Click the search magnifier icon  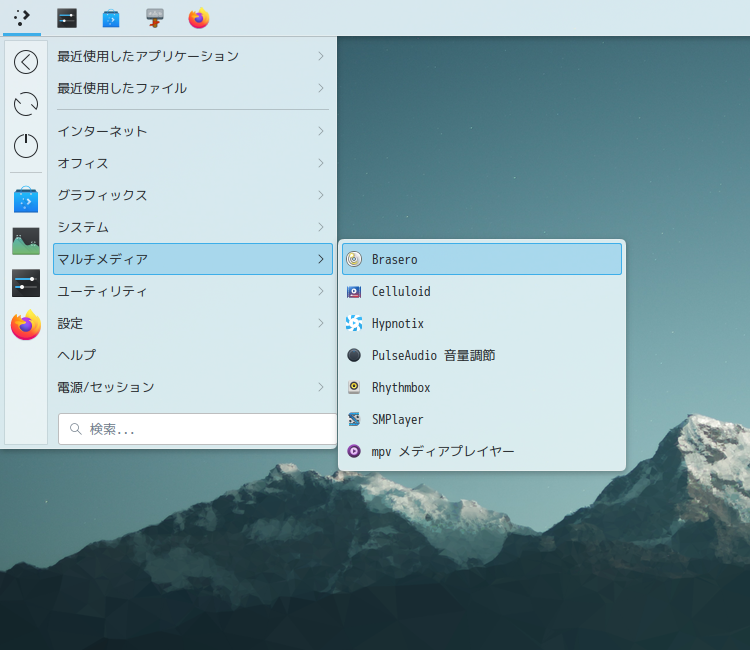point(76,429)
